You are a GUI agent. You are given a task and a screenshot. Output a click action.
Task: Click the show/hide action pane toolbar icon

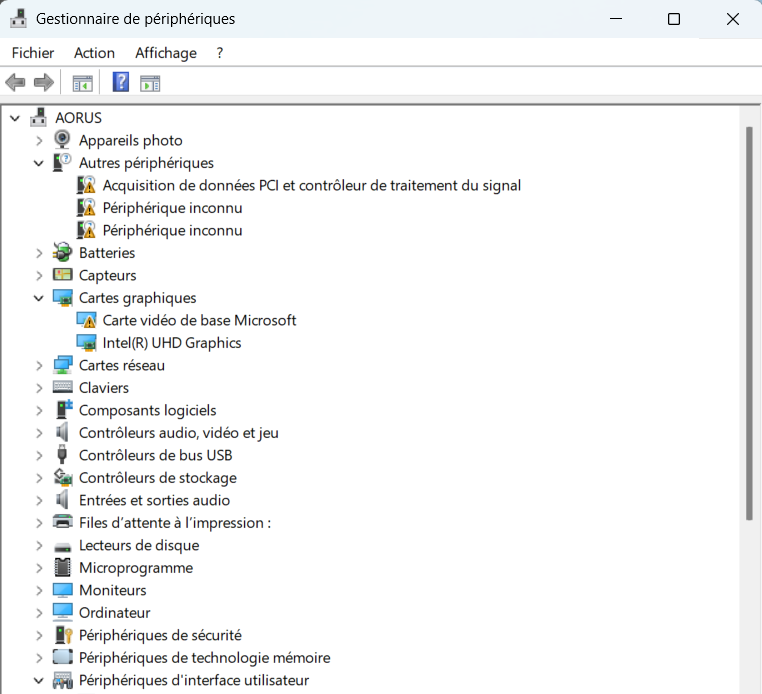(x=150, y=82)
